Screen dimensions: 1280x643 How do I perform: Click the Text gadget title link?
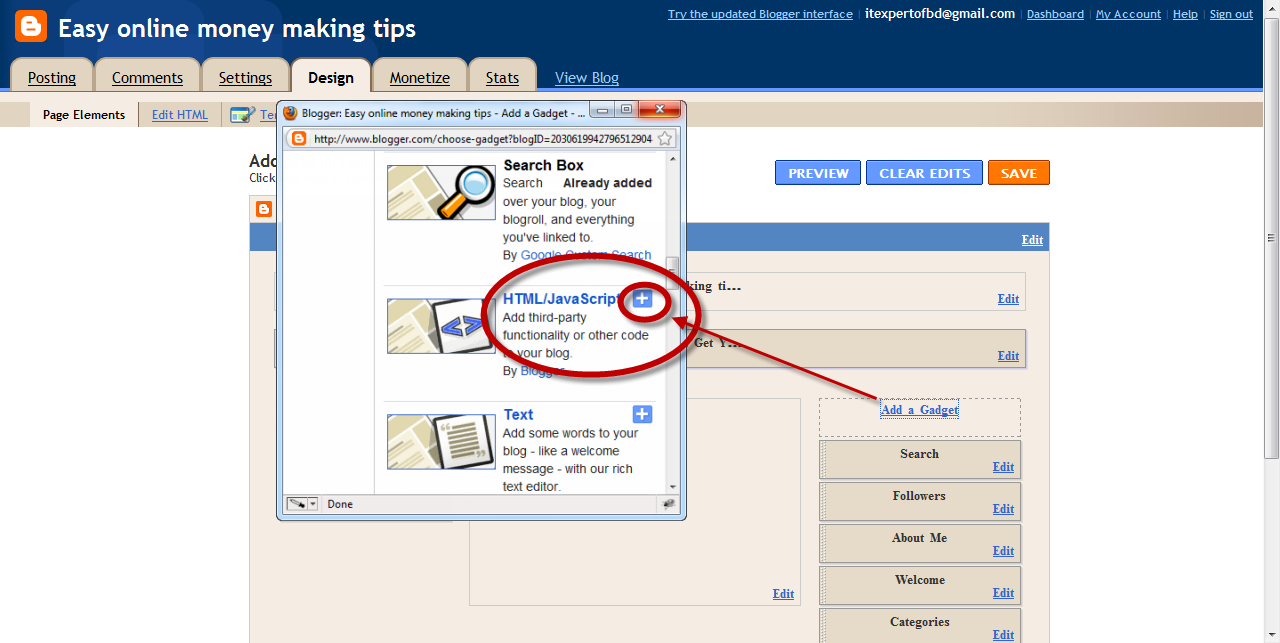pyautogui.click(x=518, y=414)
